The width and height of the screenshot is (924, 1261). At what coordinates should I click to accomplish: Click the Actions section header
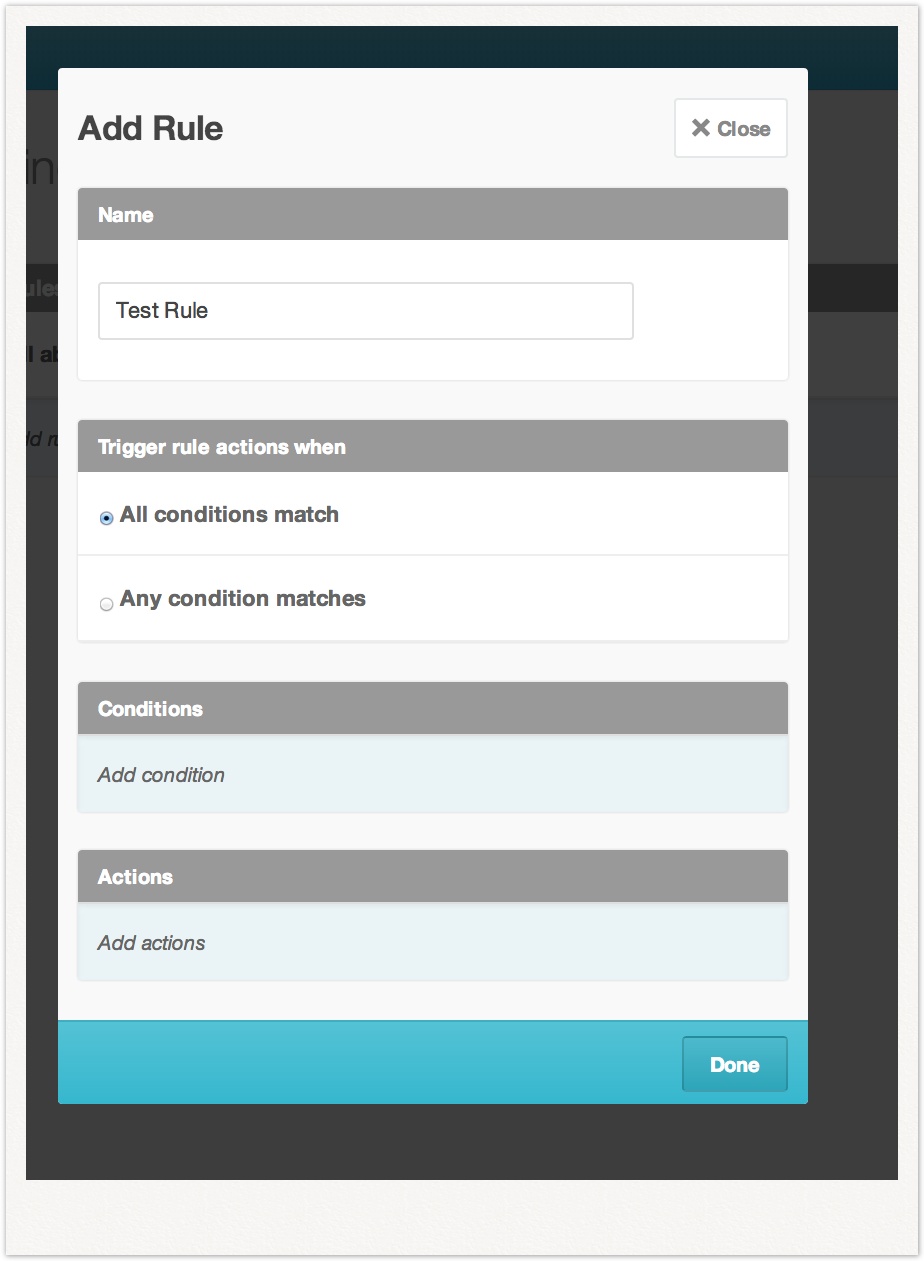click(433, 877)
